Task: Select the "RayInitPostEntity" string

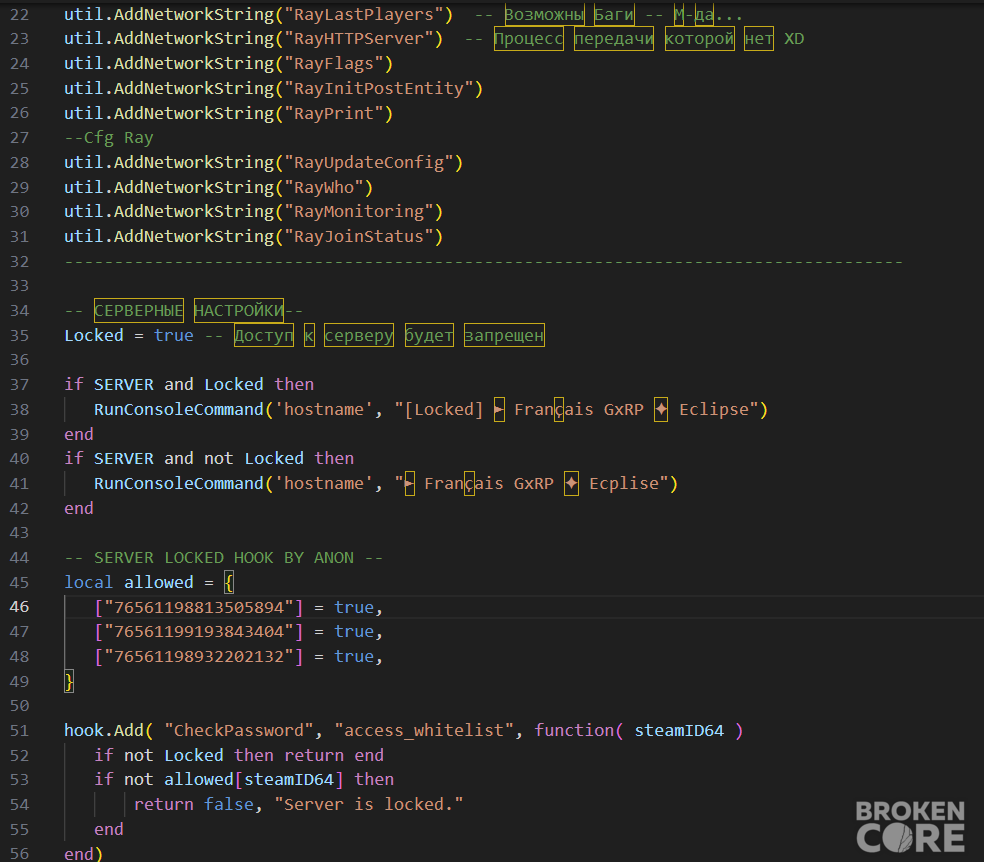Action: (379, 88)
